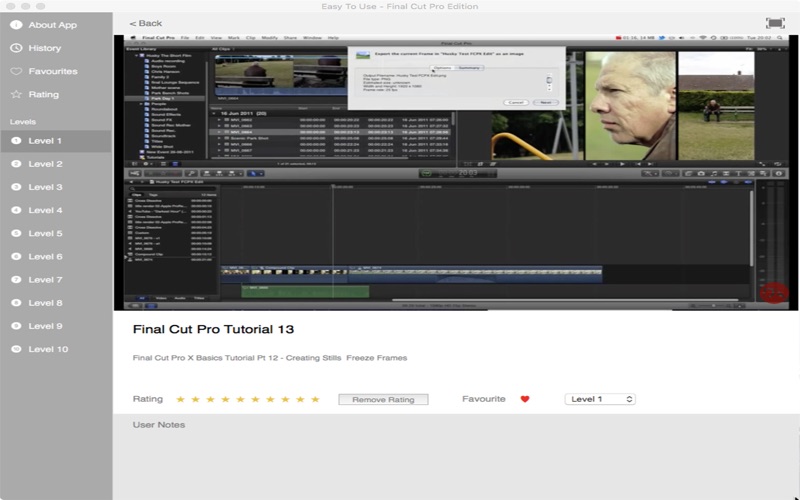Set rating to the eighth star
The image size is (800, 500).
click(x=285, y=399)
